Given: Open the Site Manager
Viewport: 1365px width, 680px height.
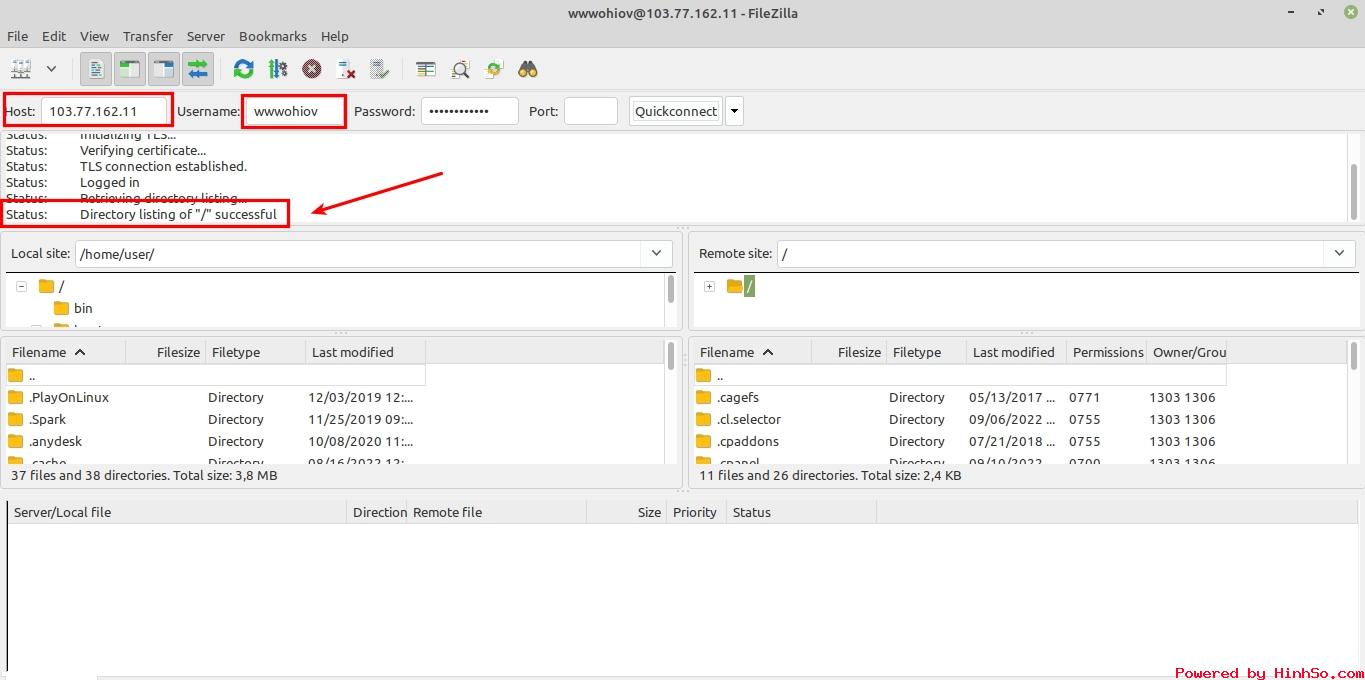Looking at the screenshot, I should click(21, 69).
